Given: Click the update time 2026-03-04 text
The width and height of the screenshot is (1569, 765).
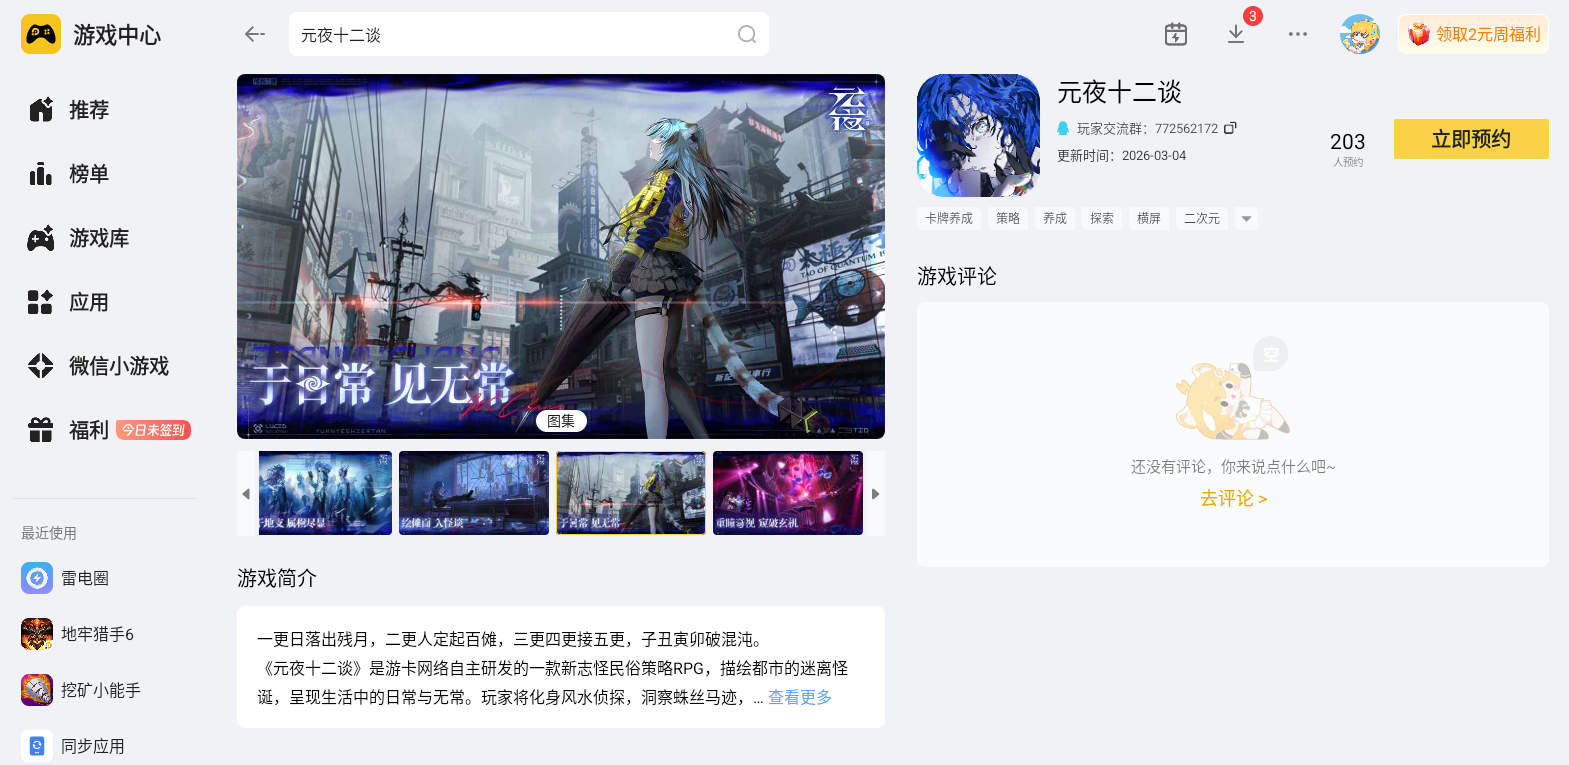Looking at the screenshot, I should (x=1122, y=156).
